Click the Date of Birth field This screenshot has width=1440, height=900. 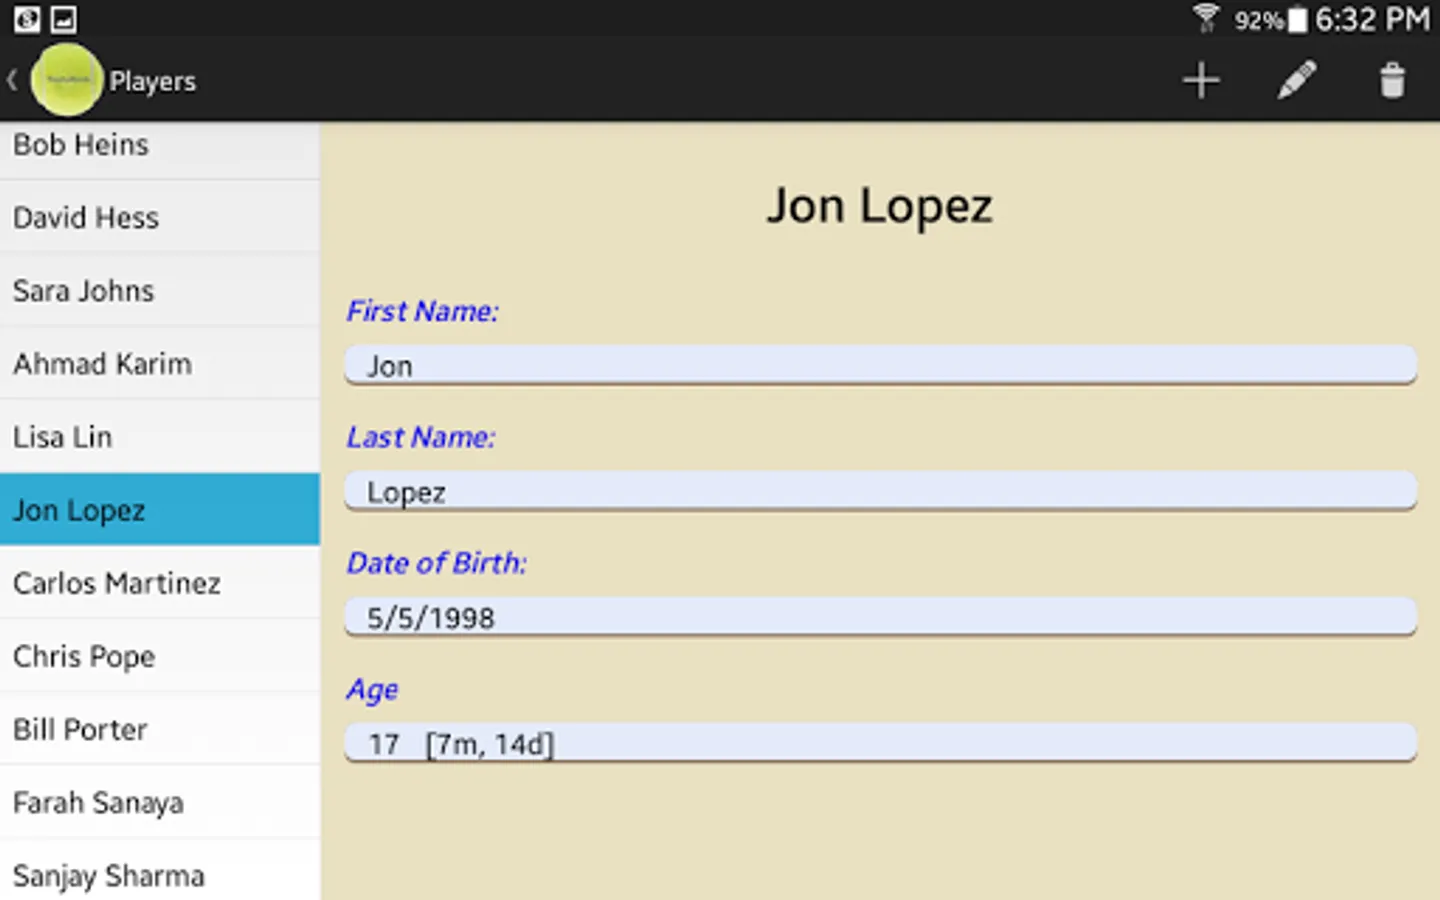[x=880, y=618]
